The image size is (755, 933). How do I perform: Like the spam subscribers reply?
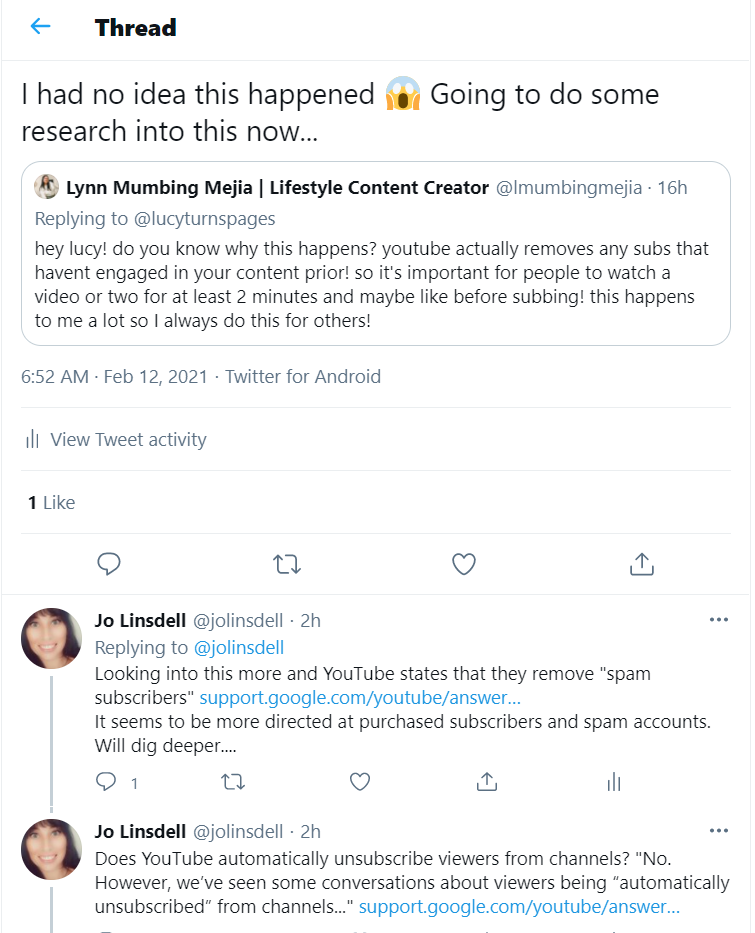(360, 781)
